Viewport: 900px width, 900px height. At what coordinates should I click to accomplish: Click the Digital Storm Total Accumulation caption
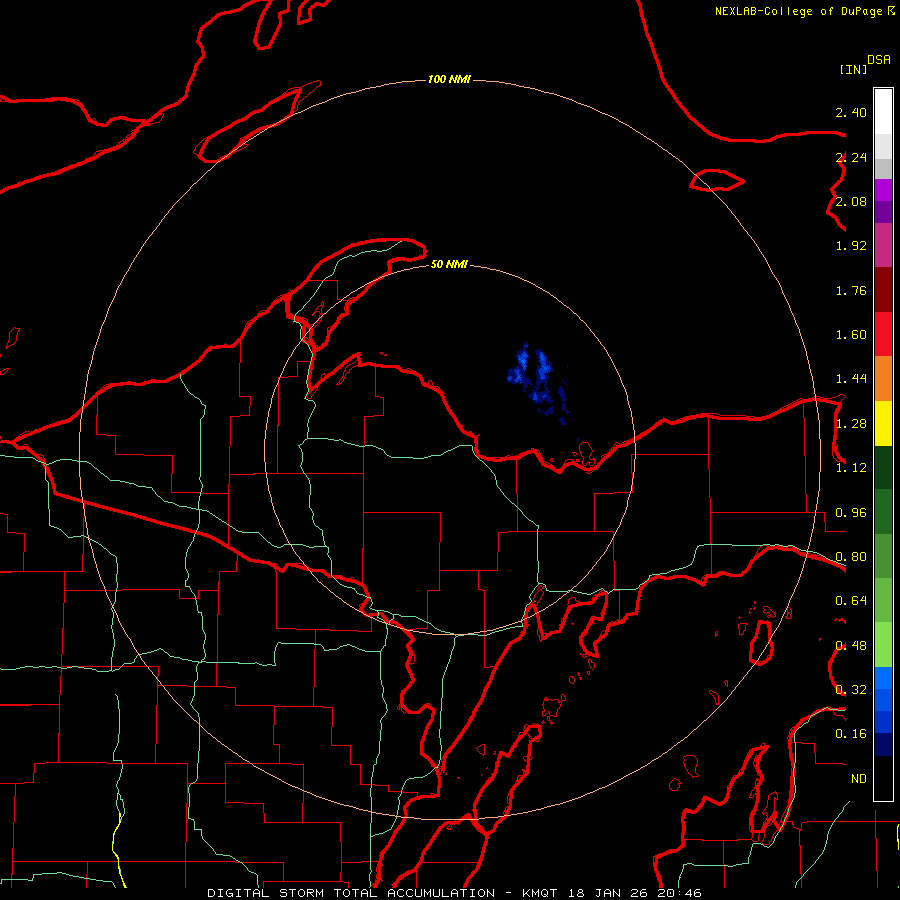(x=351, y=893)
